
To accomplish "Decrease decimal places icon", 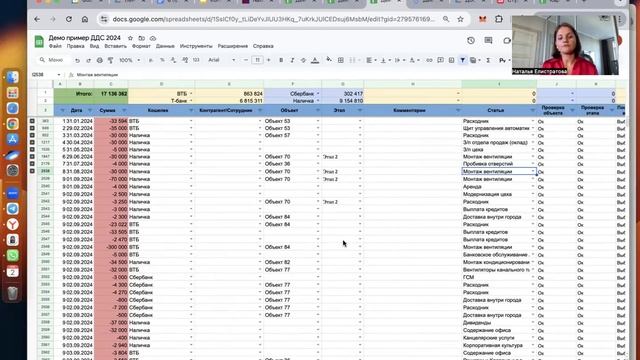I will 173,60.
